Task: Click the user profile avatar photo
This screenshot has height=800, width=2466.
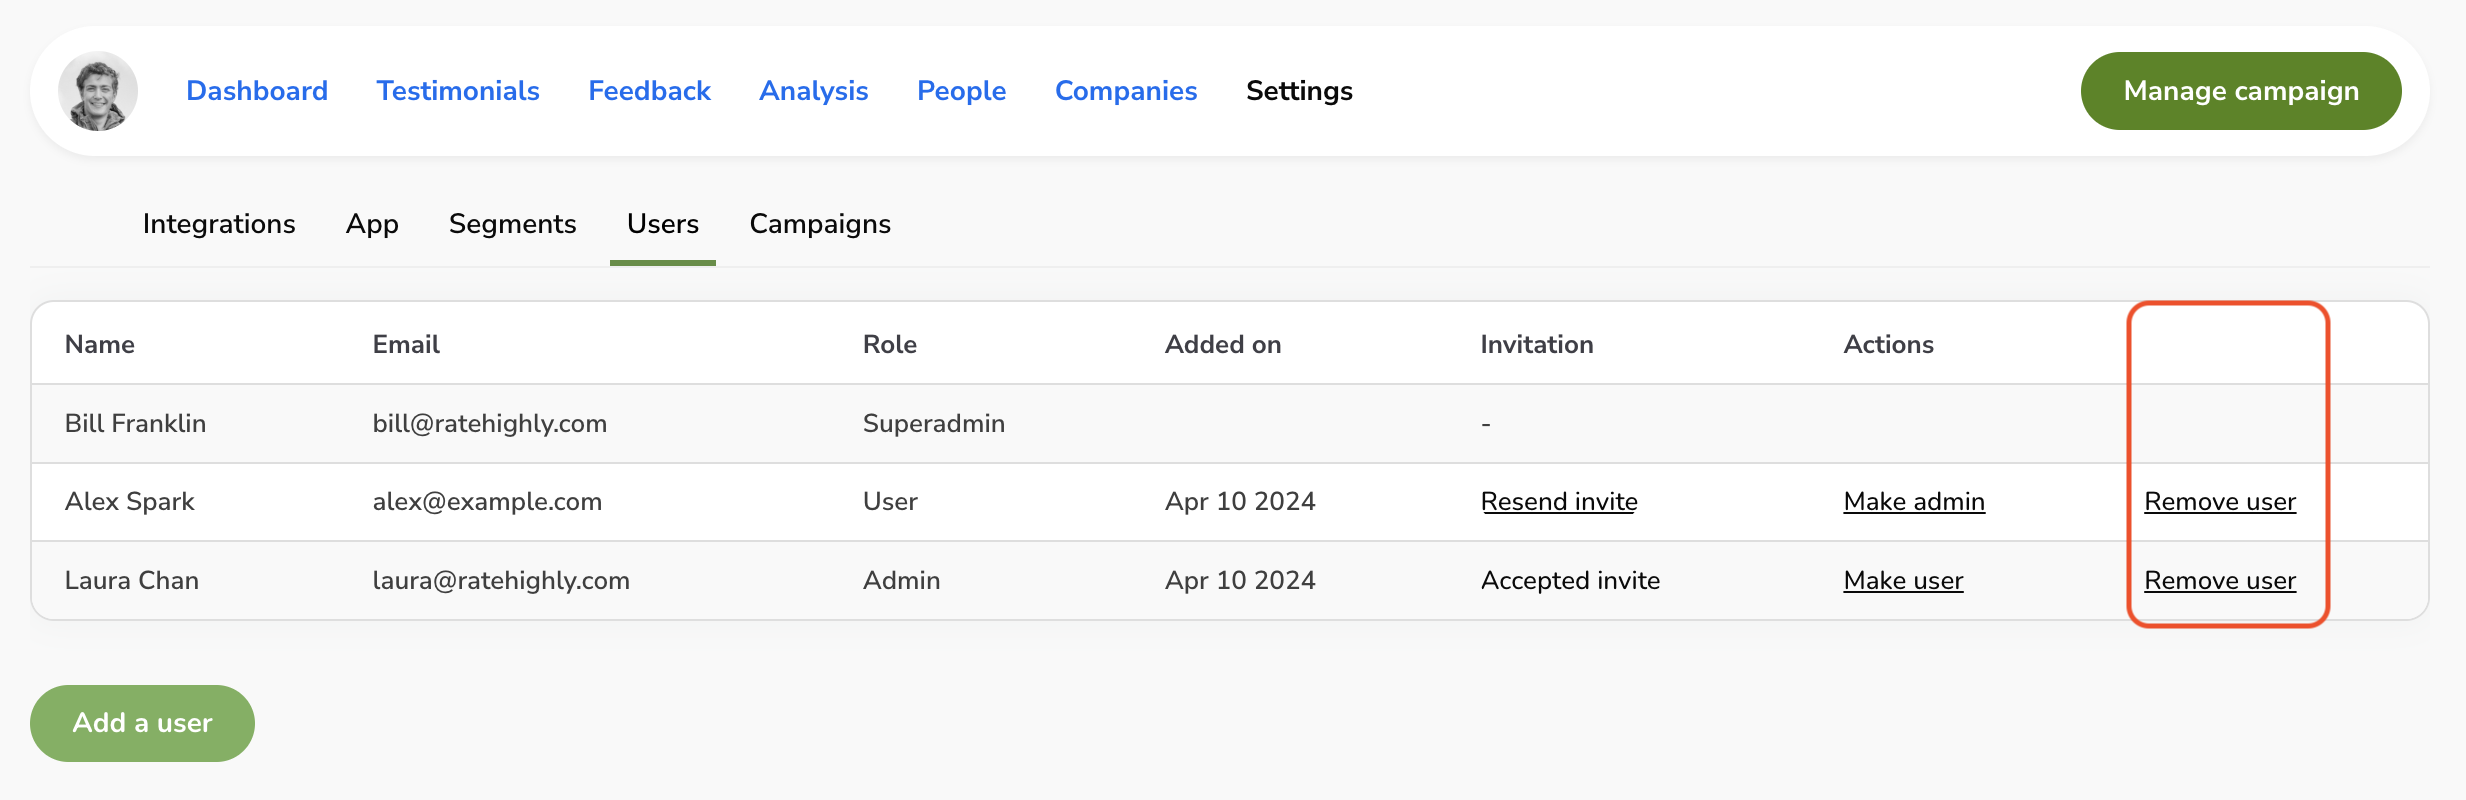Action: [98, 91]
